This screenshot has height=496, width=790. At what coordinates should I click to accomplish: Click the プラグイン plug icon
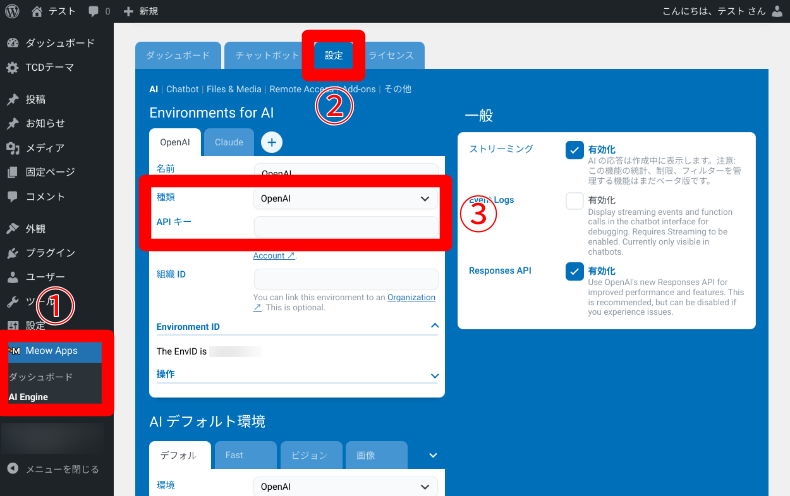tap(13, 253)
